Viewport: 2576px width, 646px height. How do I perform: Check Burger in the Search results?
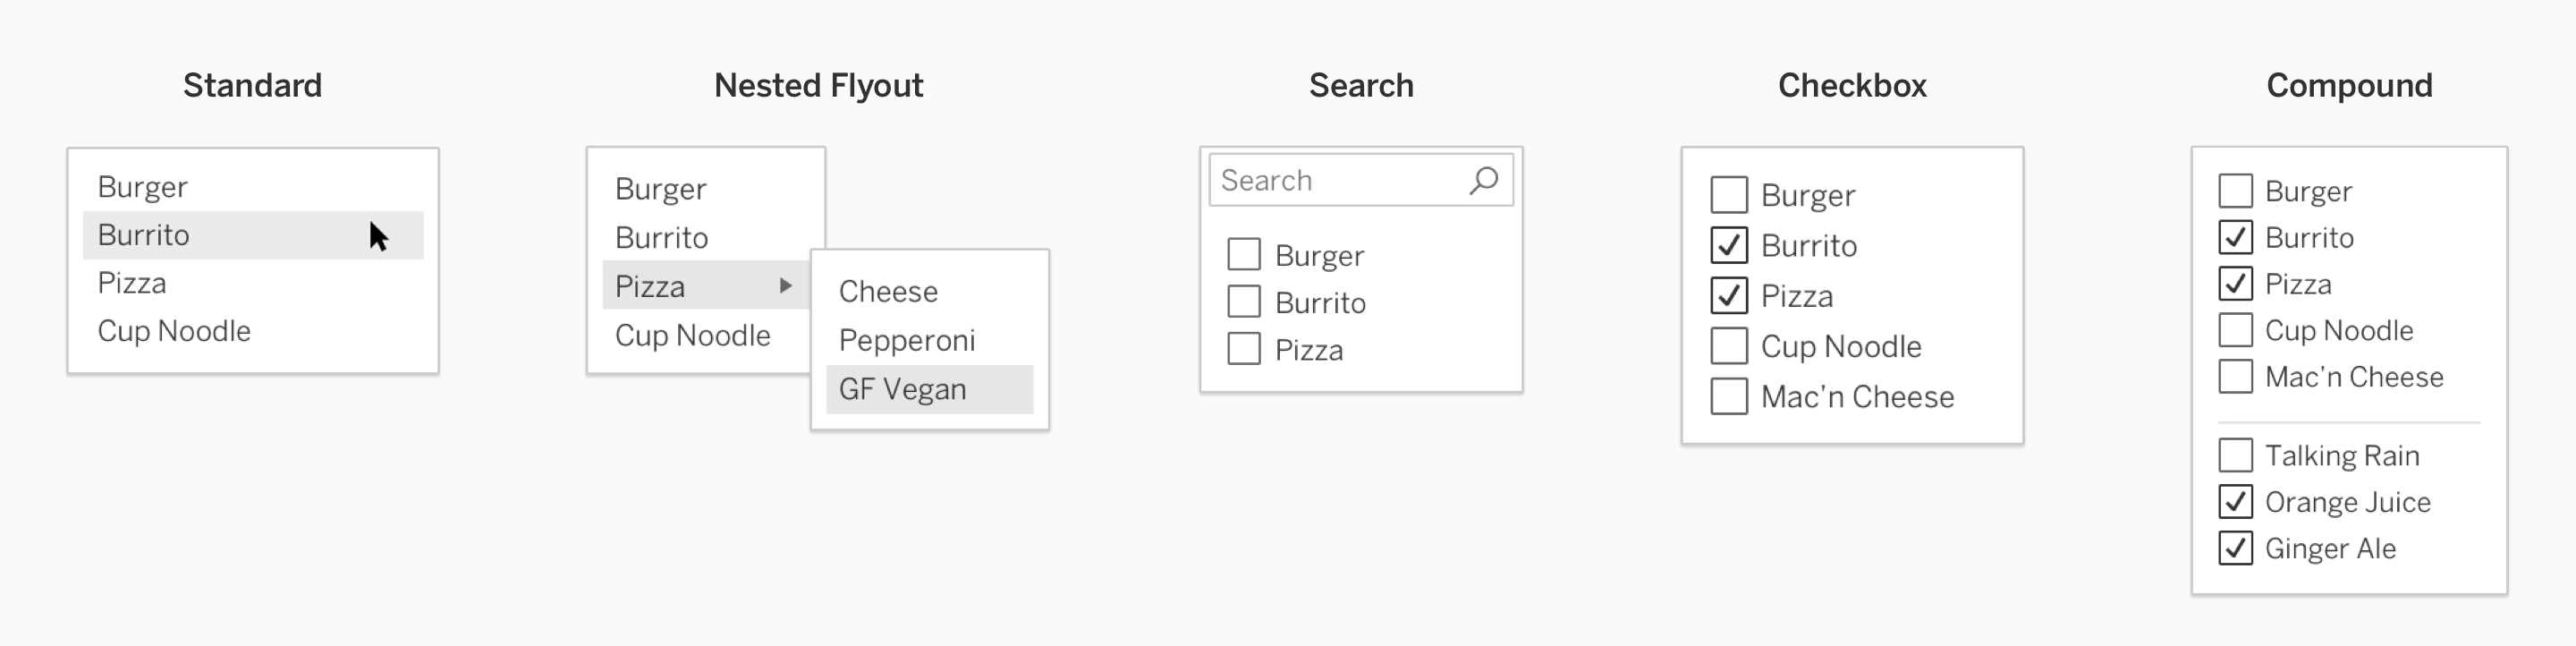point(1243,254)
